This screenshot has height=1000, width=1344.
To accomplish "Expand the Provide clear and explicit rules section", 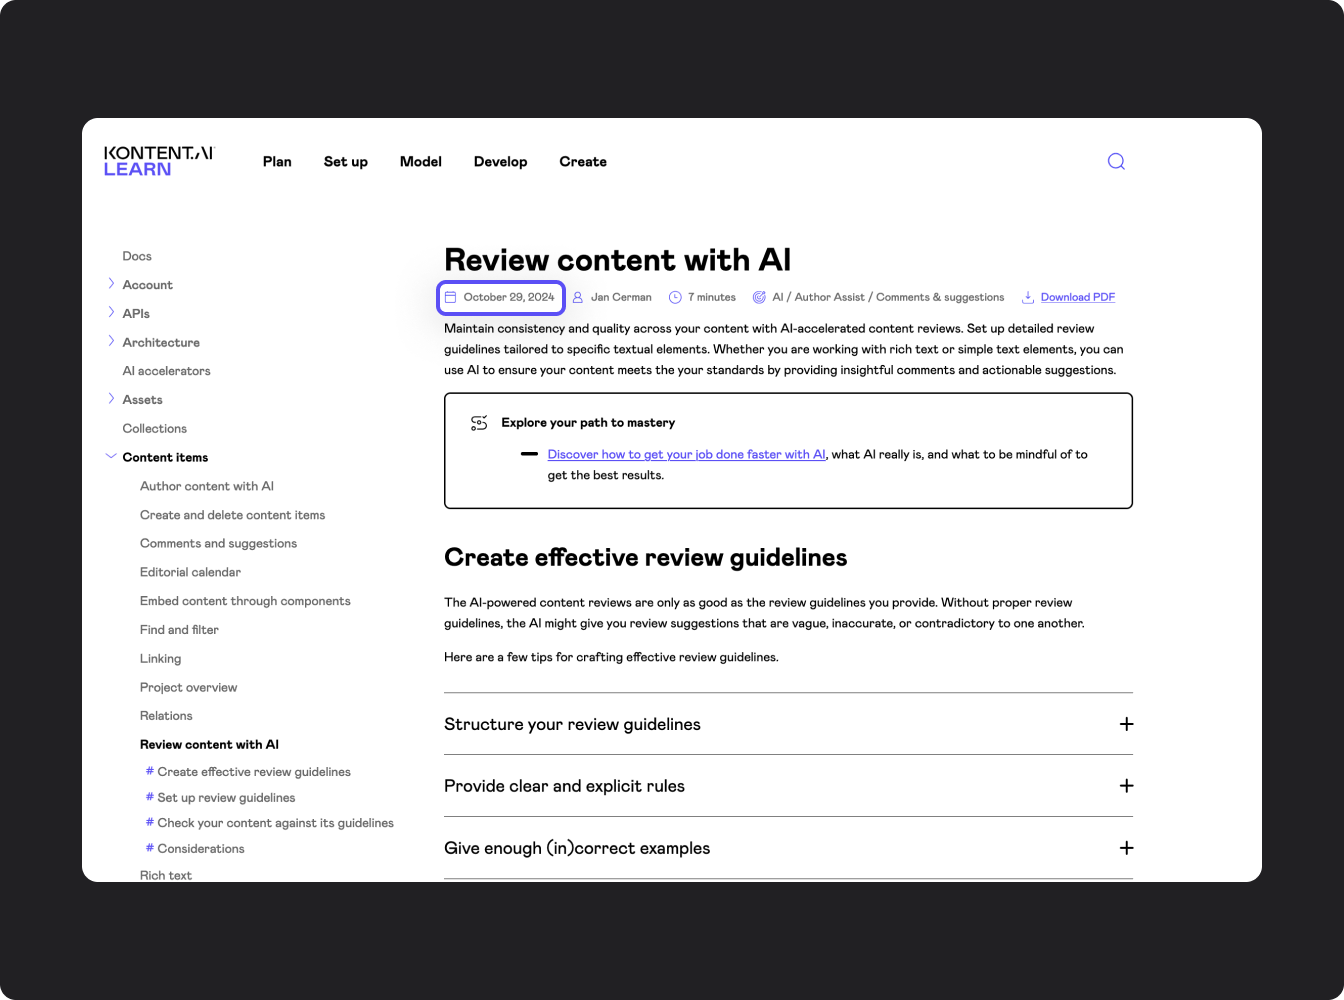I will [x=1126, y=785].
